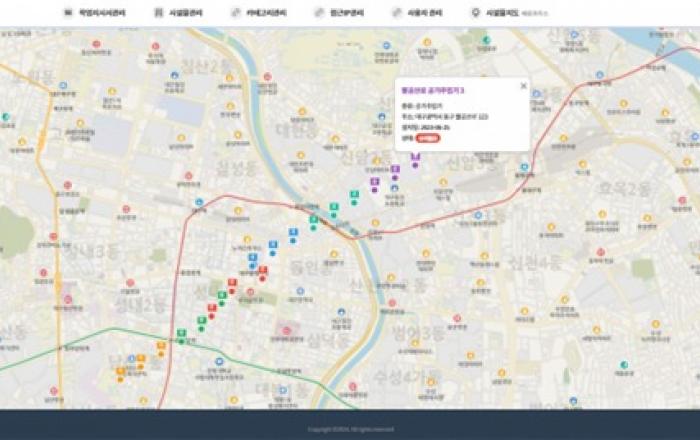Click the leftmost blue facility marker
Screen dimensions: 700x440
252,256
